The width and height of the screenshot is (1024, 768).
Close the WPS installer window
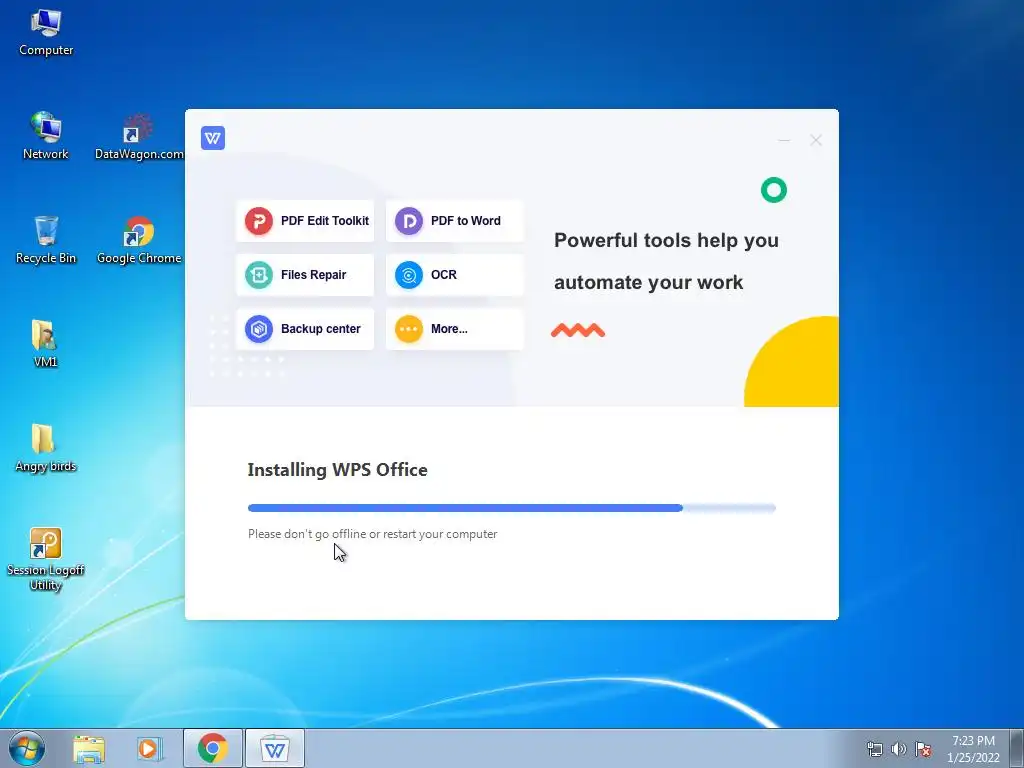[816, 140]
